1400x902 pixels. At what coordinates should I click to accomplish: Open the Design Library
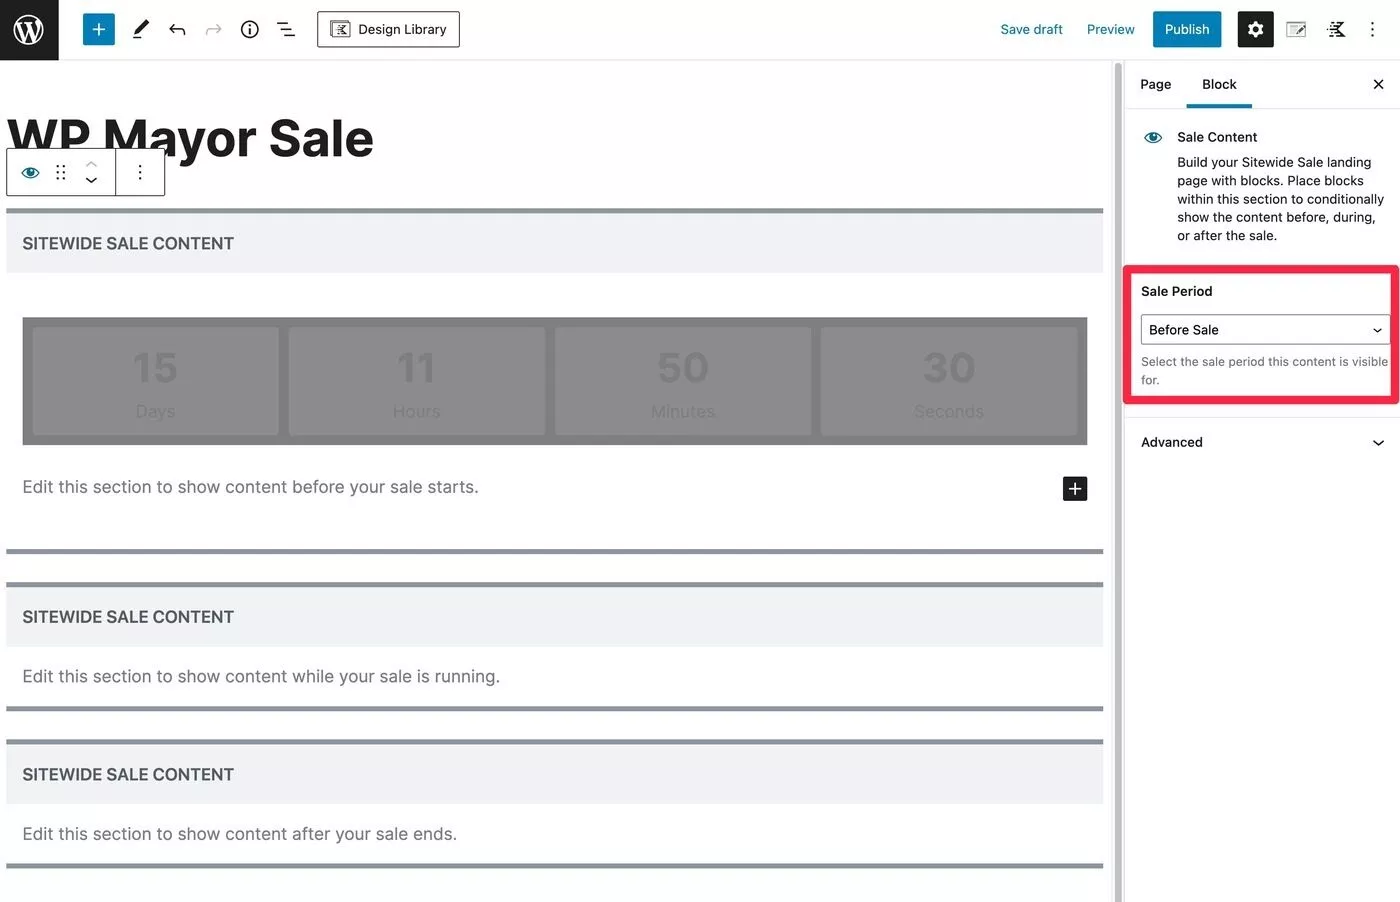click(x=388, y=30)
